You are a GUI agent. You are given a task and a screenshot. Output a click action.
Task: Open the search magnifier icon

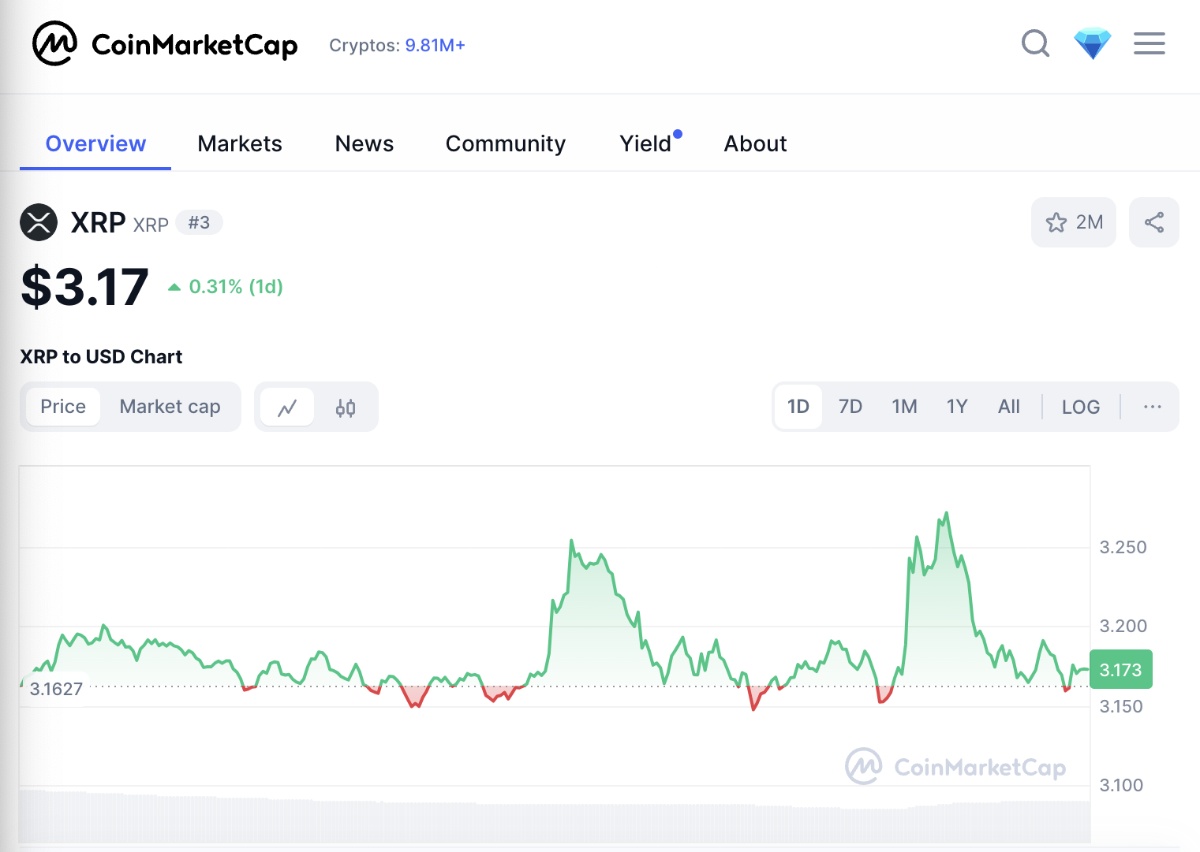[x=1035, y=44]
